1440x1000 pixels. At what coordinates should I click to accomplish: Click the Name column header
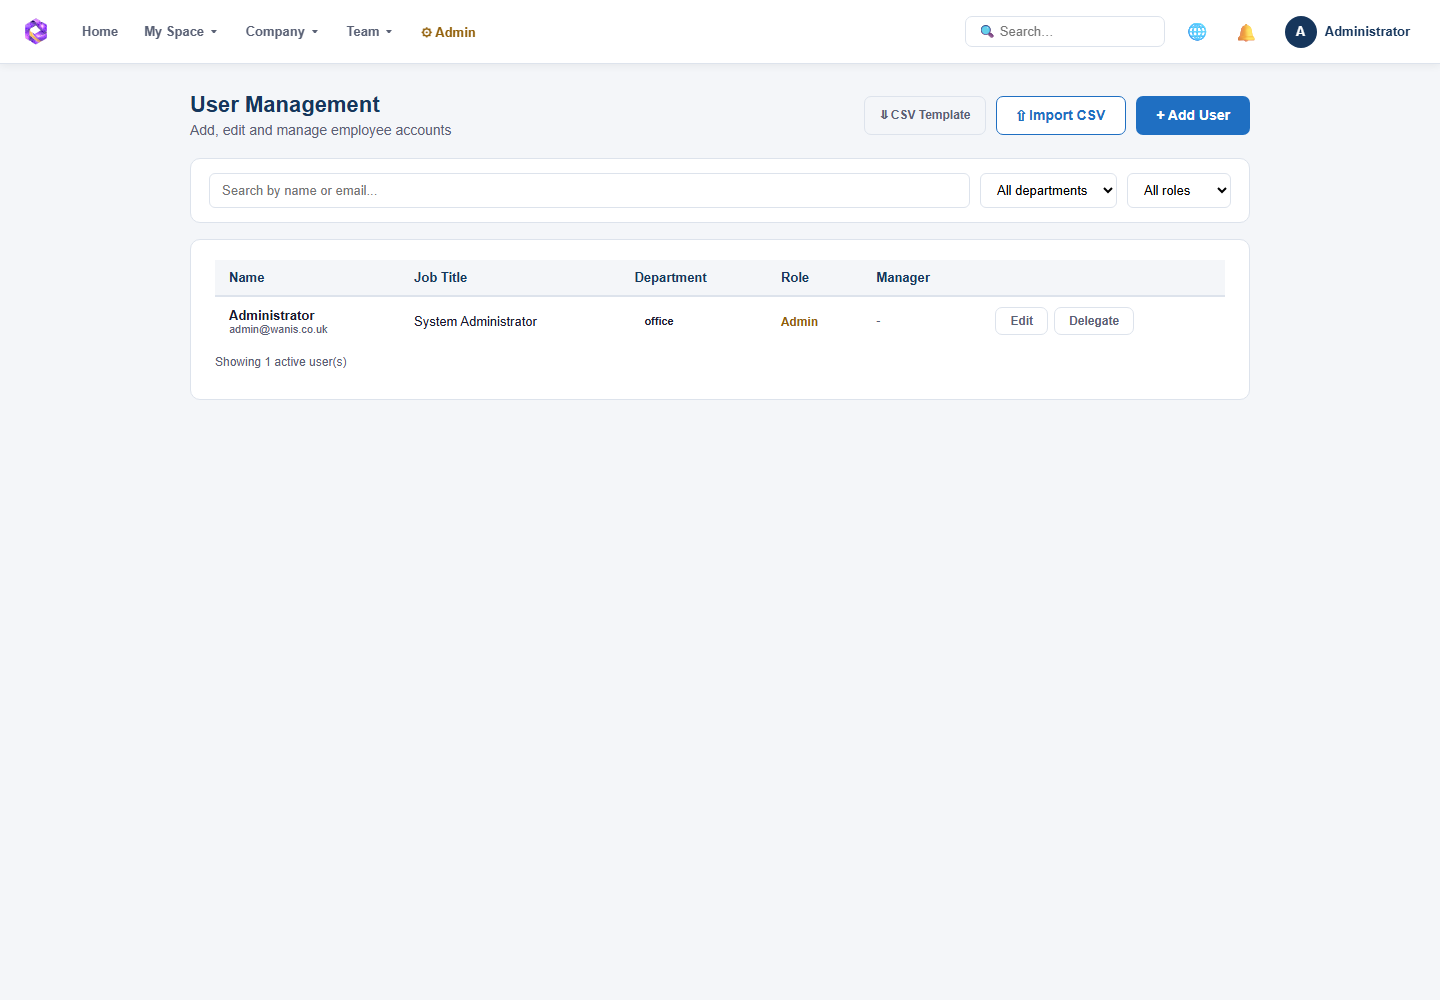tap(247, 278)
